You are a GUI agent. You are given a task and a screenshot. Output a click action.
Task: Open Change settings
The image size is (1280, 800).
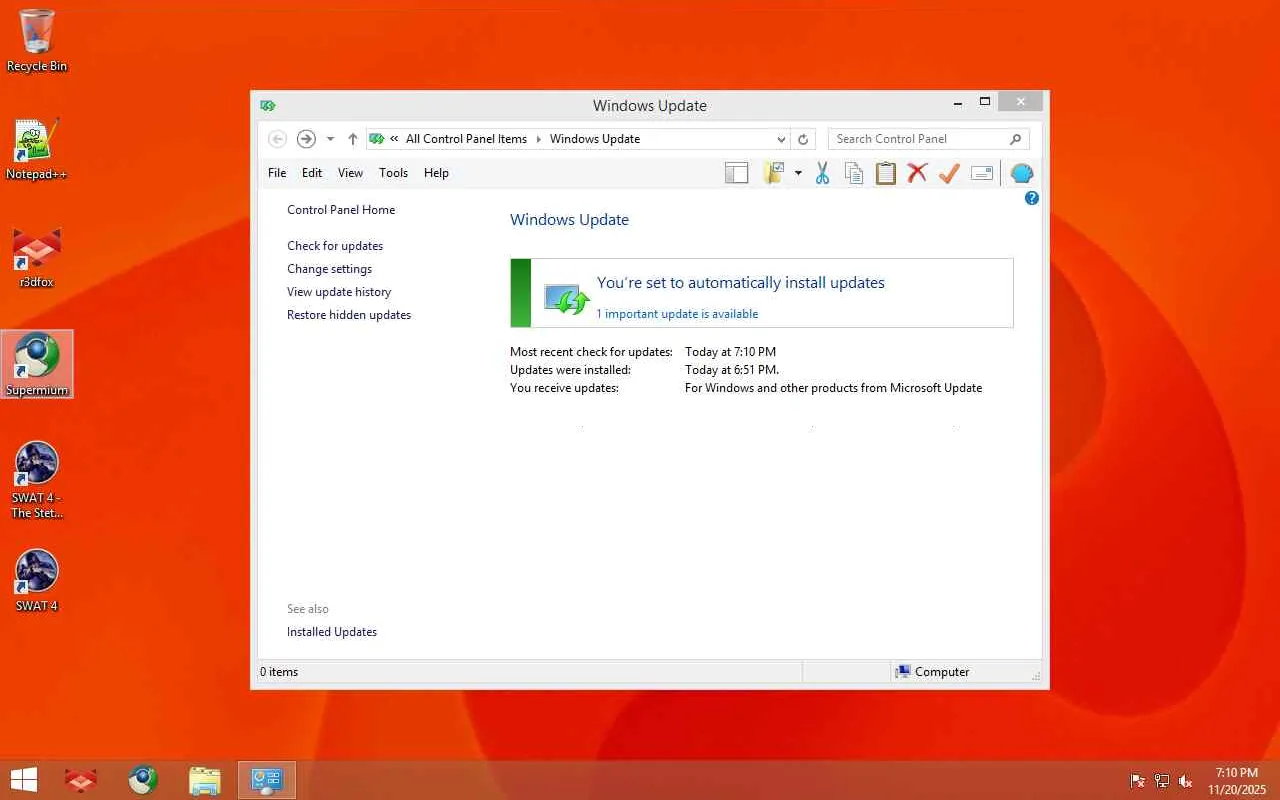[x=329, y=269]
